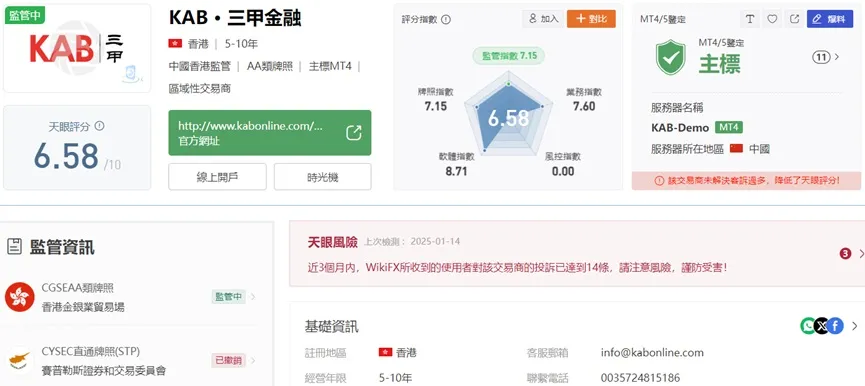Click the 監管中 green badge on logo

point(25,15)
